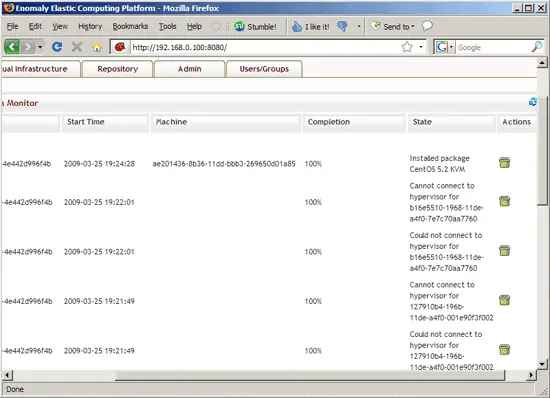Click the thumbs down dislike icon
This screenshot has width=550, height=398.
(342, 26)
